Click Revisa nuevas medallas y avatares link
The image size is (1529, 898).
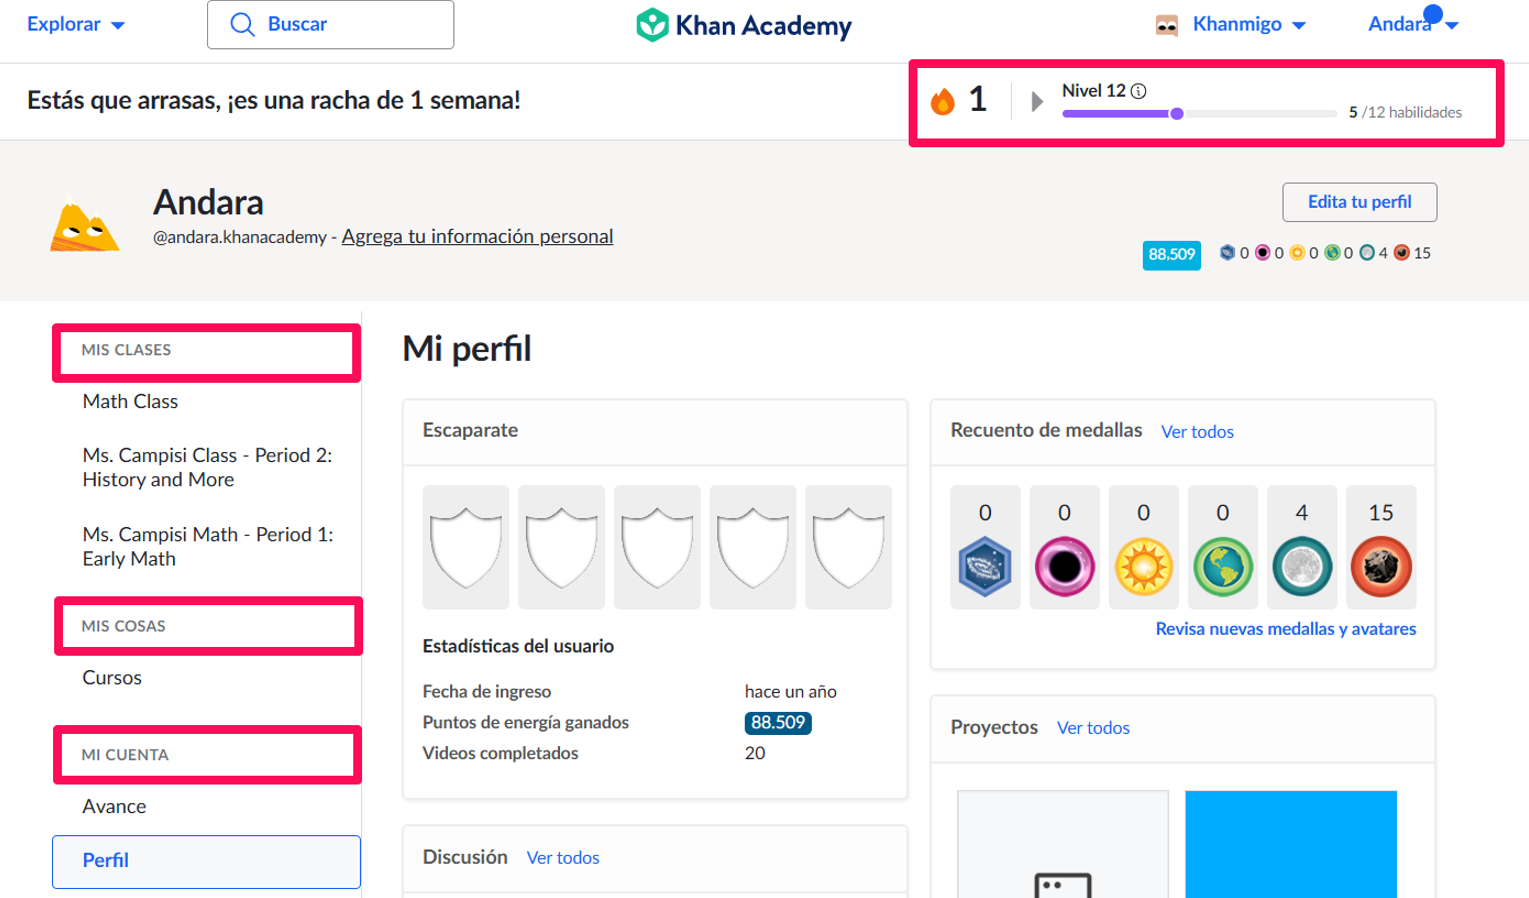1285,629
